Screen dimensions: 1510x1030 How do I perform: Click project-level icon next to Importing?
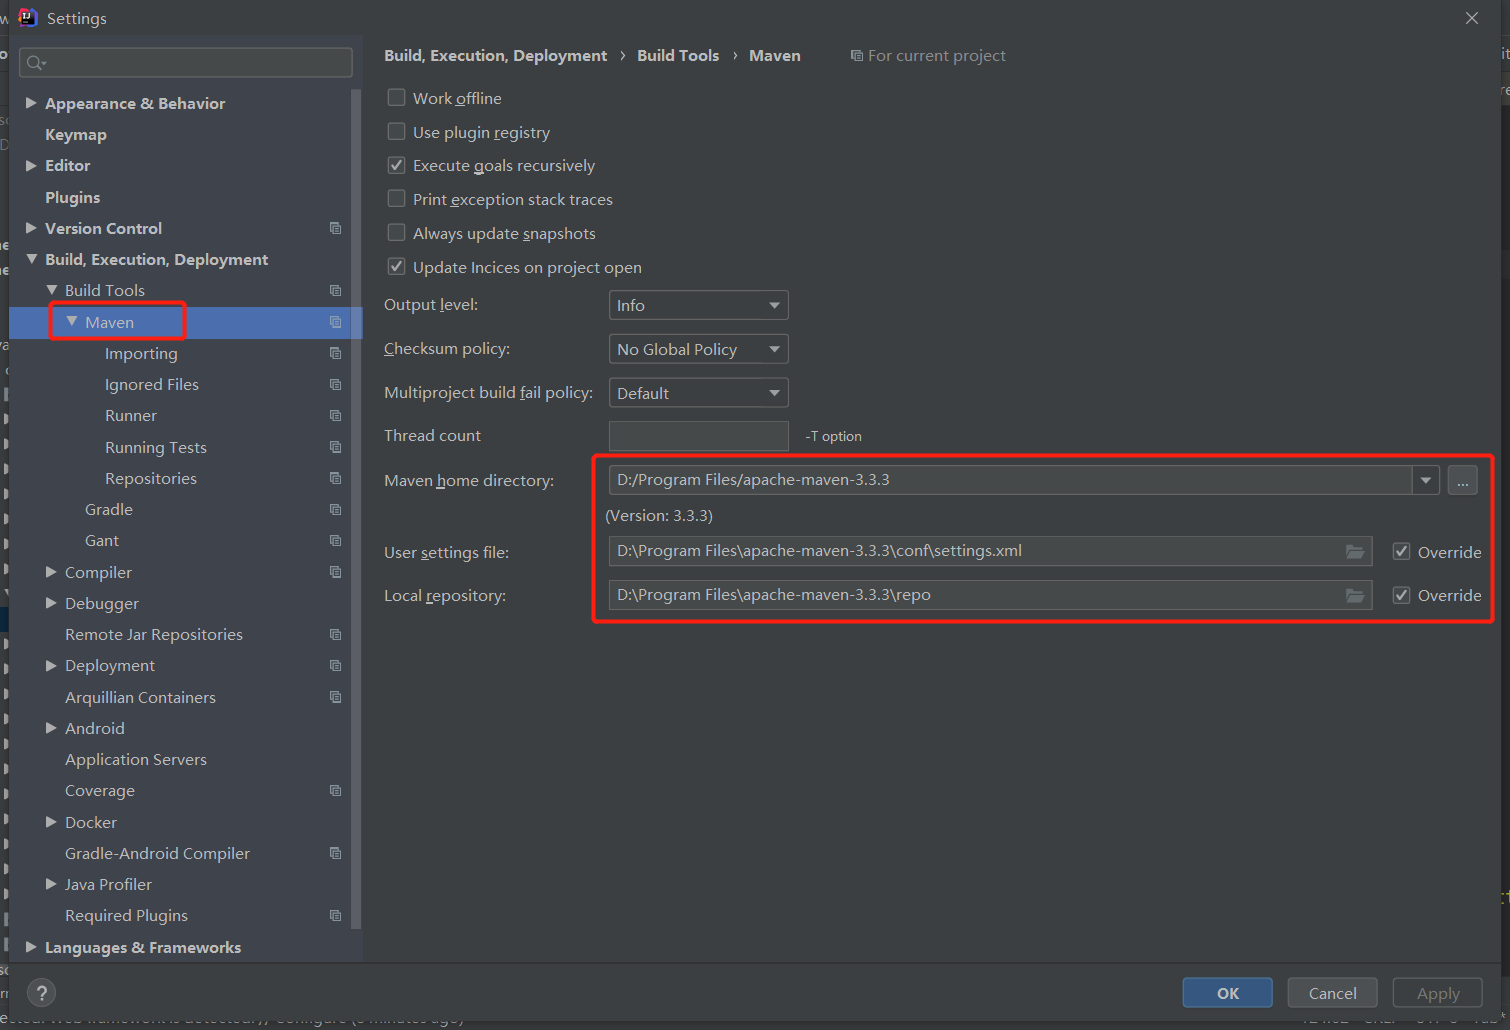tap(336, 353)
